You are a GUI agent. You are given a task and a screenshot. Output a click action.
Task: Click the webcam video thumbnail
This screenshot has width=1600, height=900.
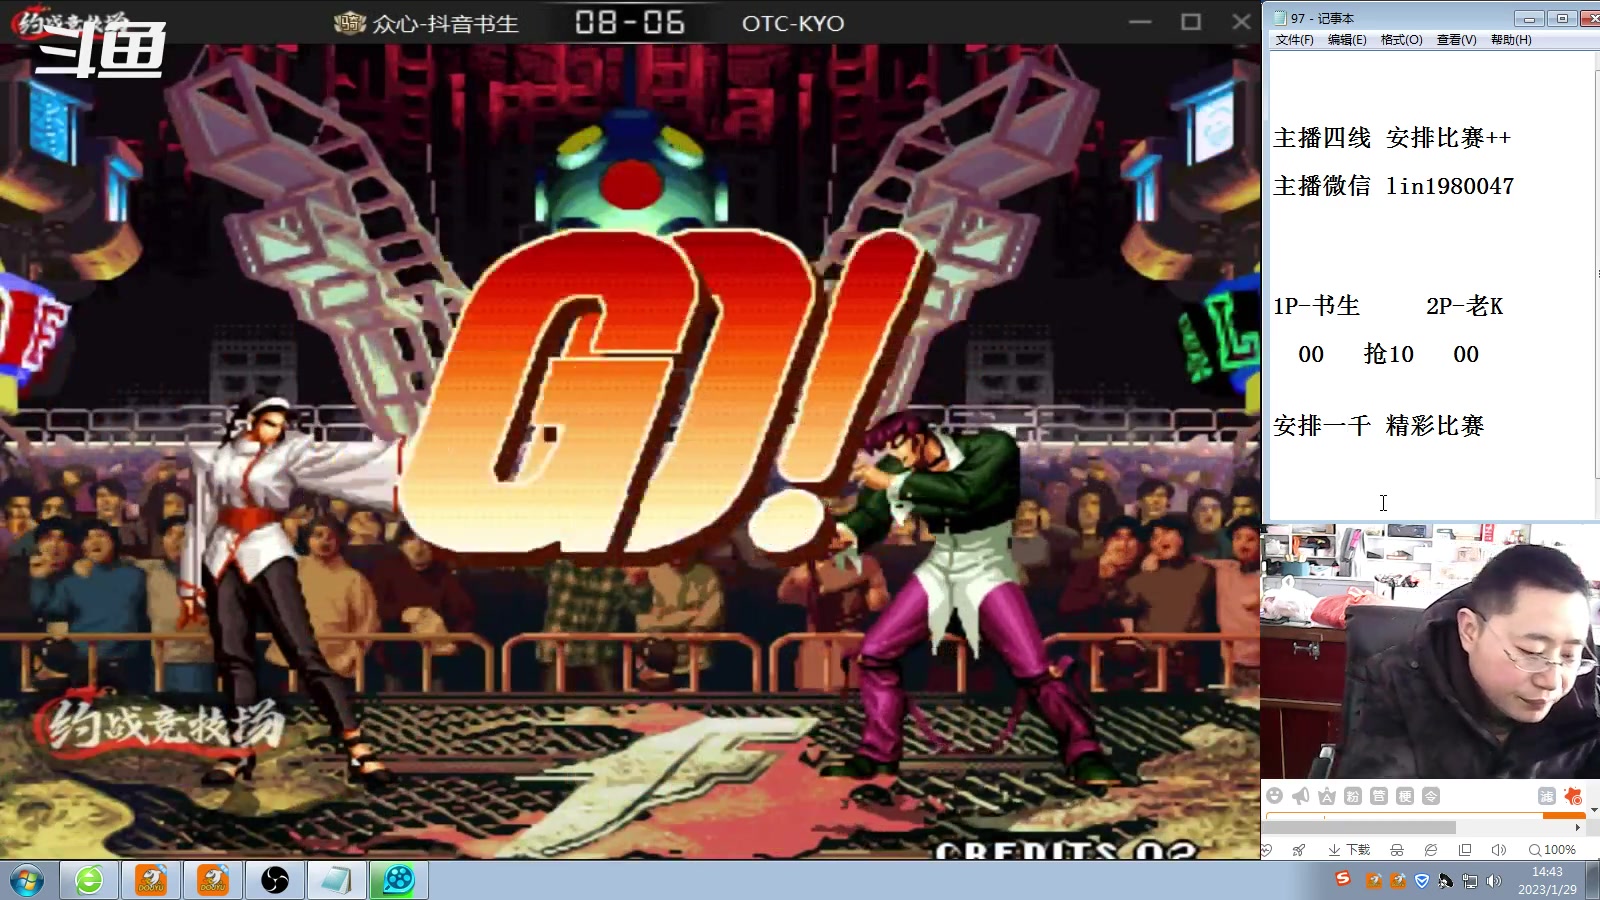point(1430,651)
